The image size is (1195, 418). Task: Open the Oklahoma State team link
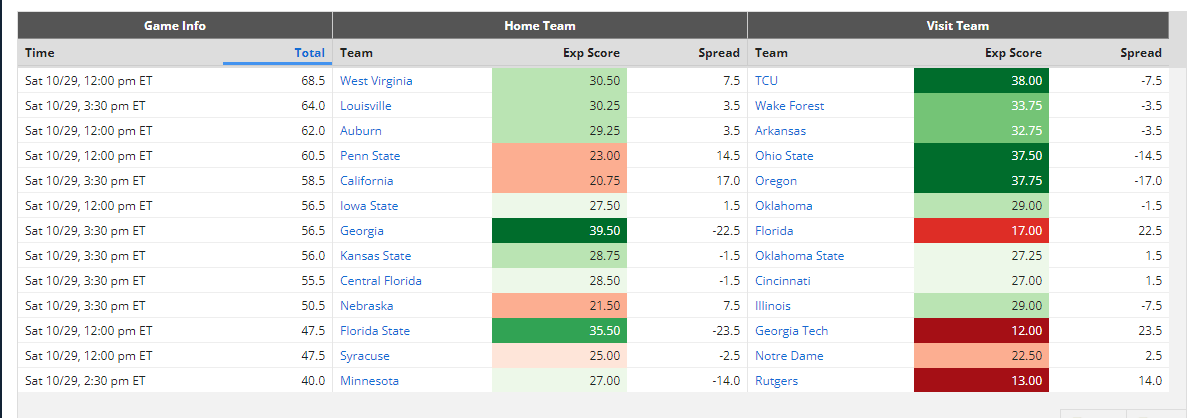799,256
